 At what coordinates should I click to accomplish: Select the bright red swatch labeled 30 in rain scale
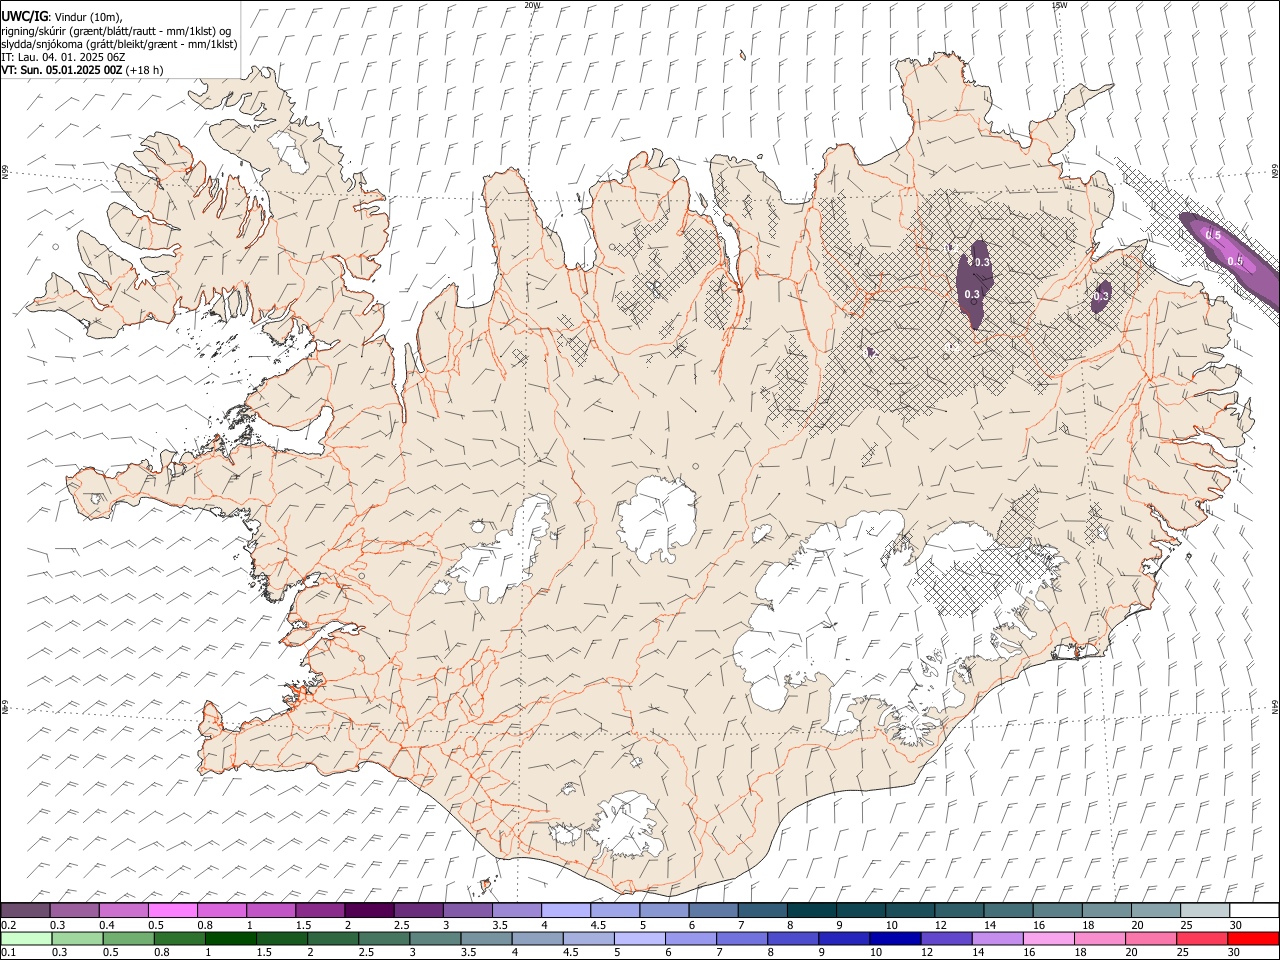pyautogui.click(x=1252, y=938)
